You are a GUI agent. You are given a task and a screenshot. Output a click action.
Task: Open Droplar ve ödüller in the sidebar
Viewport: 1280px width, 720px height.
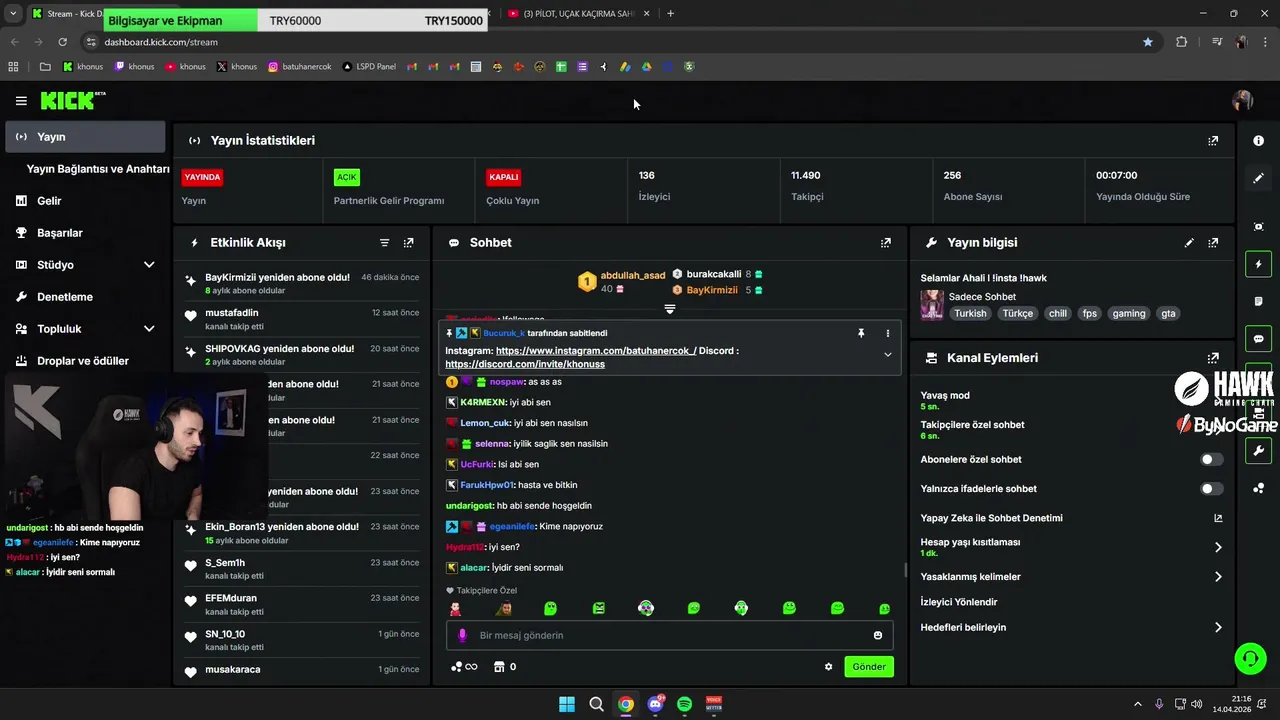pos(85,361)
